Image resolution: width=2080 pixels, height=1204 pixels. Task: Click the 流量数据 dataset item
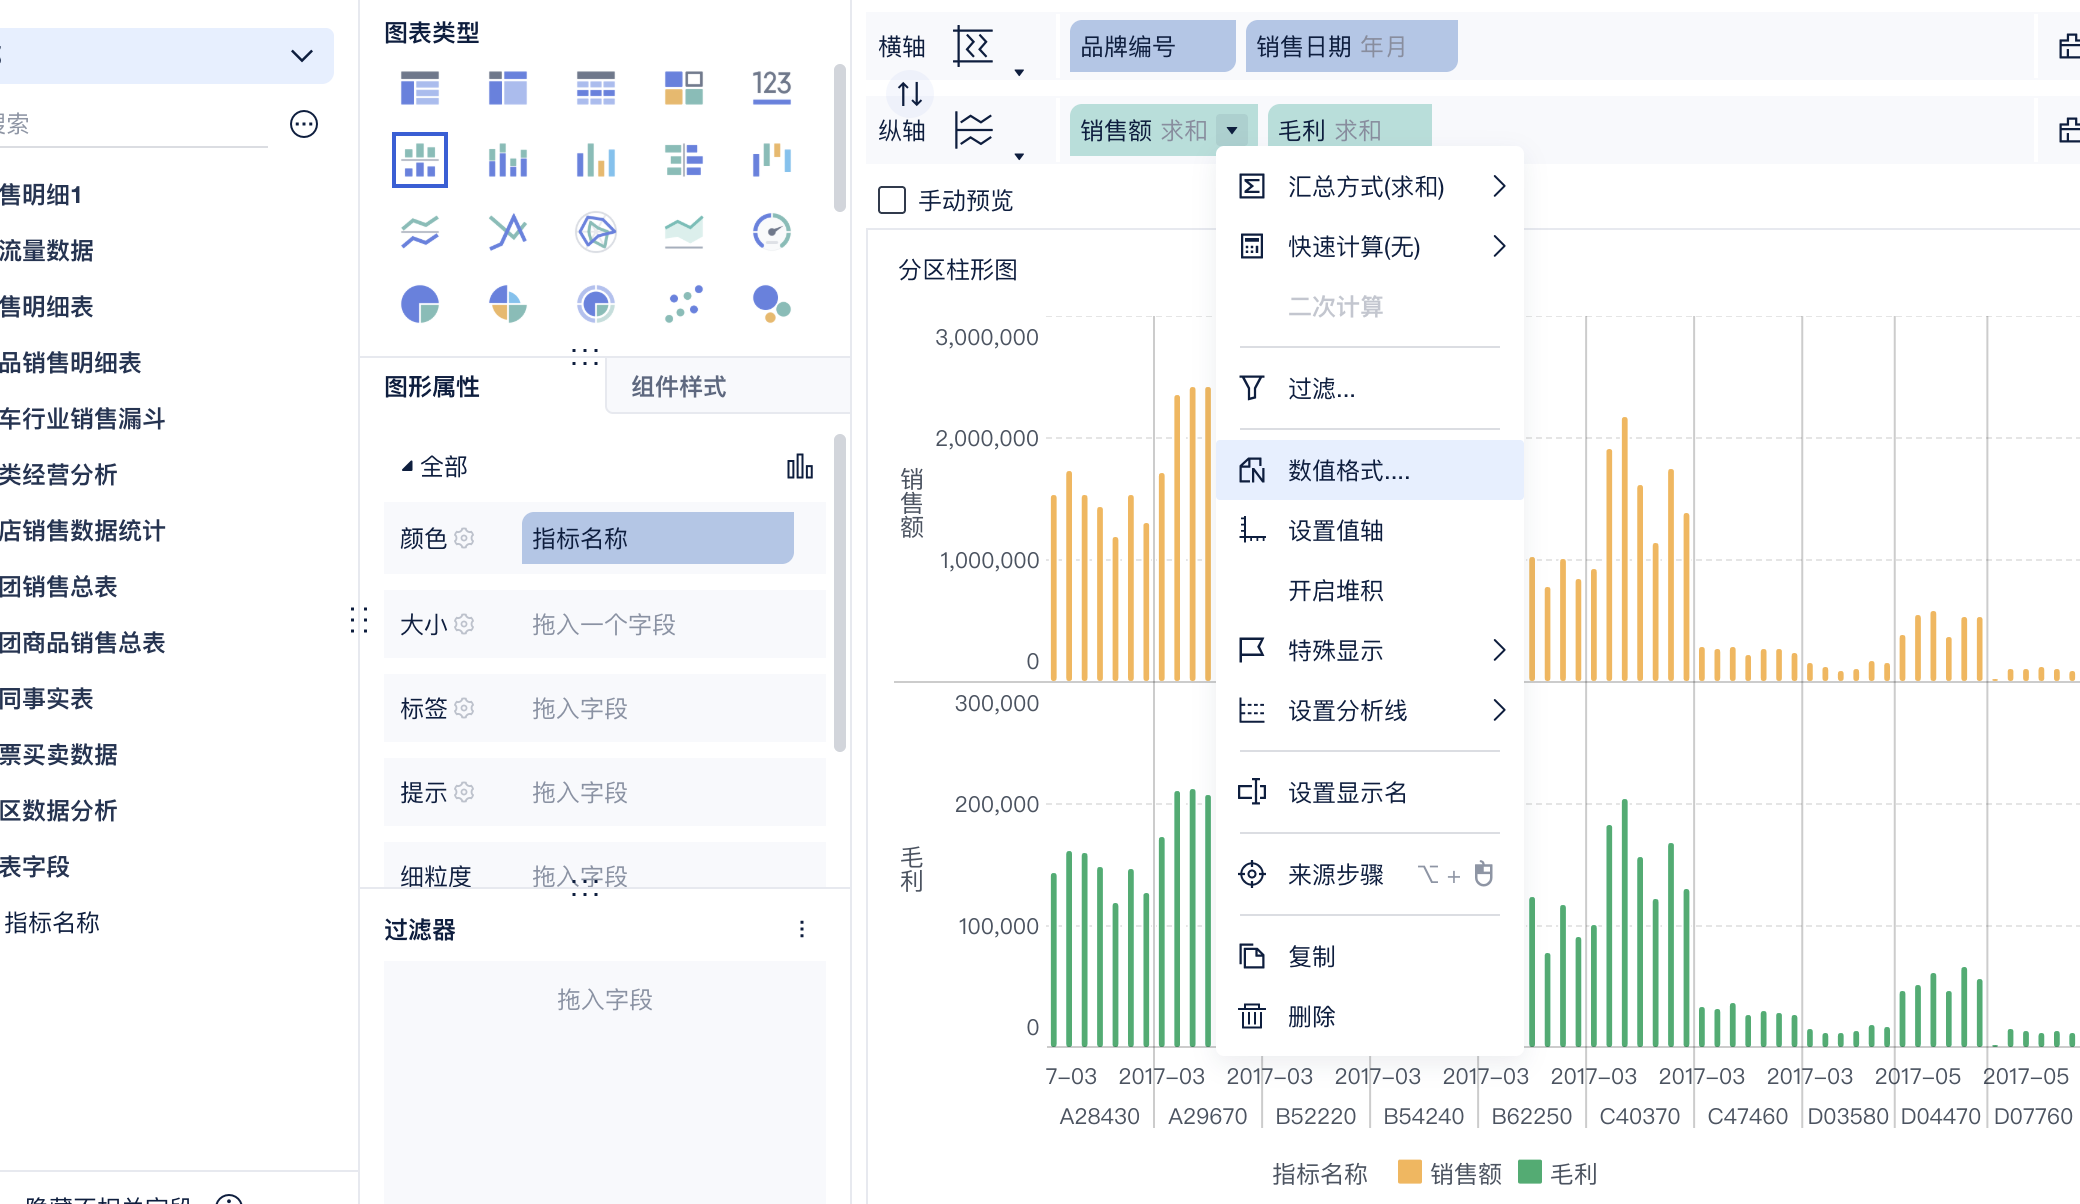(x=47, y=250)
